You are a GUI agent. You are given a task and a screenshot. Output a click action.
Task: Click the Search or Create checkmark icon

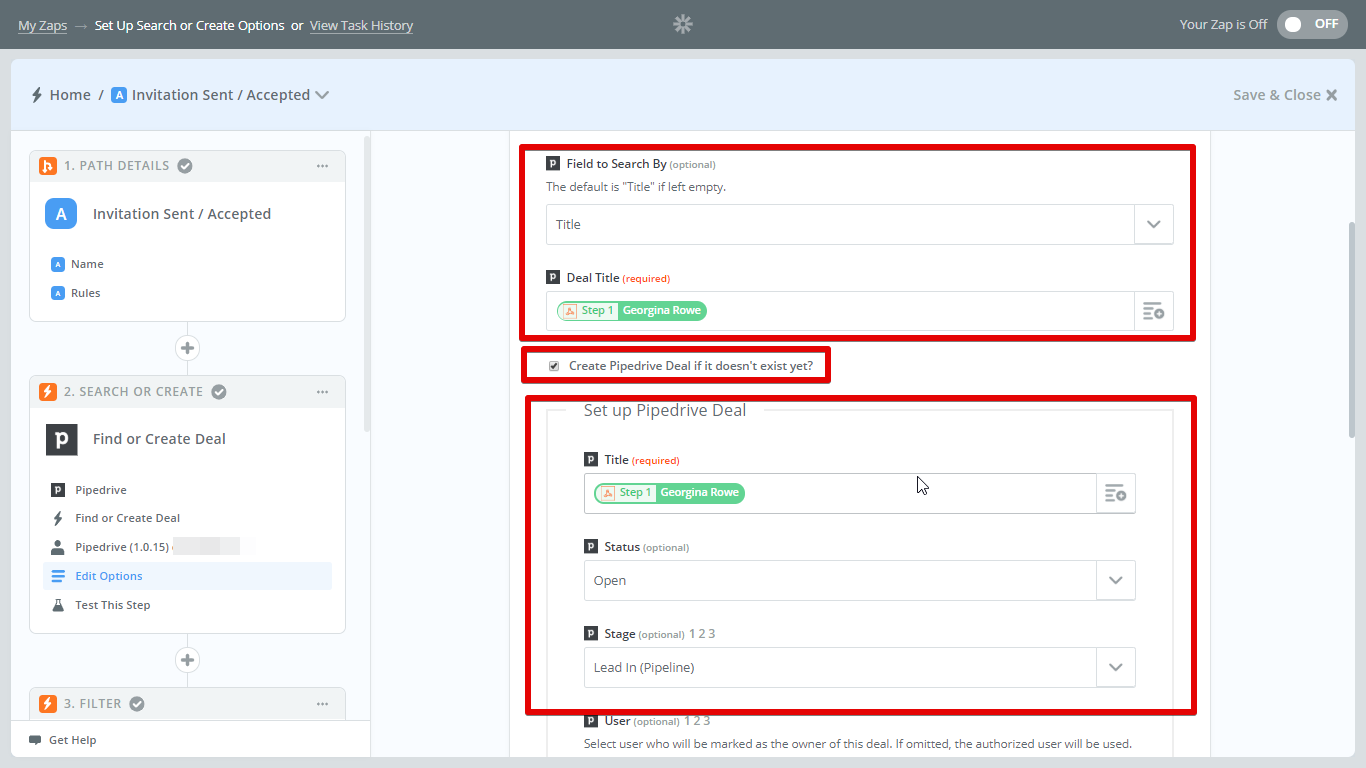tap(219, 392)
